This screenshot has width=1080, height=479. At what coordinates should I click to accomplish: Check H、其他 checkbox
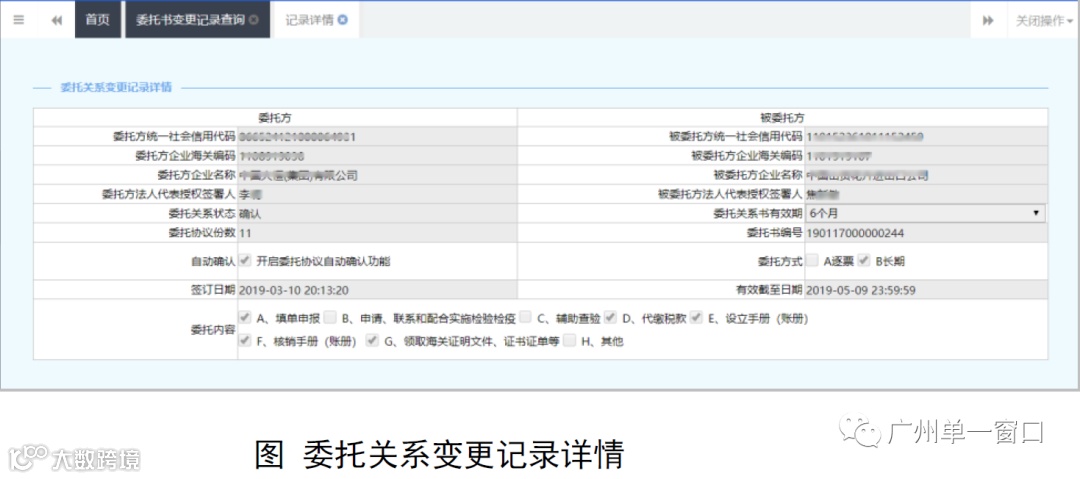[570, 340]
